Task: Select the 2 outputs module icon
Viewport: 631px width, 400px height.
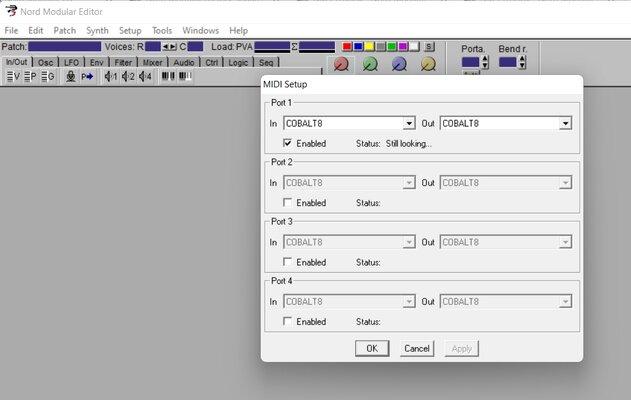Action: tap(128, 76)
